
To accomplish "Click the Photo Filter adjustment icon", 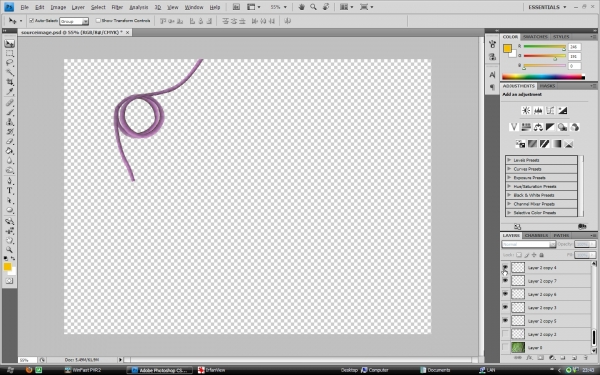I will click(562, 127).
